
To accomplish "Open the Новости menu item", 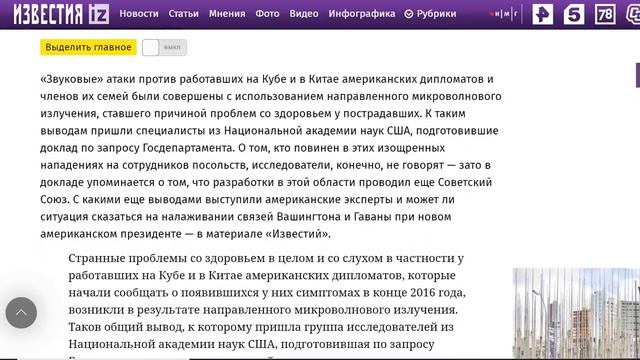I will (x=139, y=14).
